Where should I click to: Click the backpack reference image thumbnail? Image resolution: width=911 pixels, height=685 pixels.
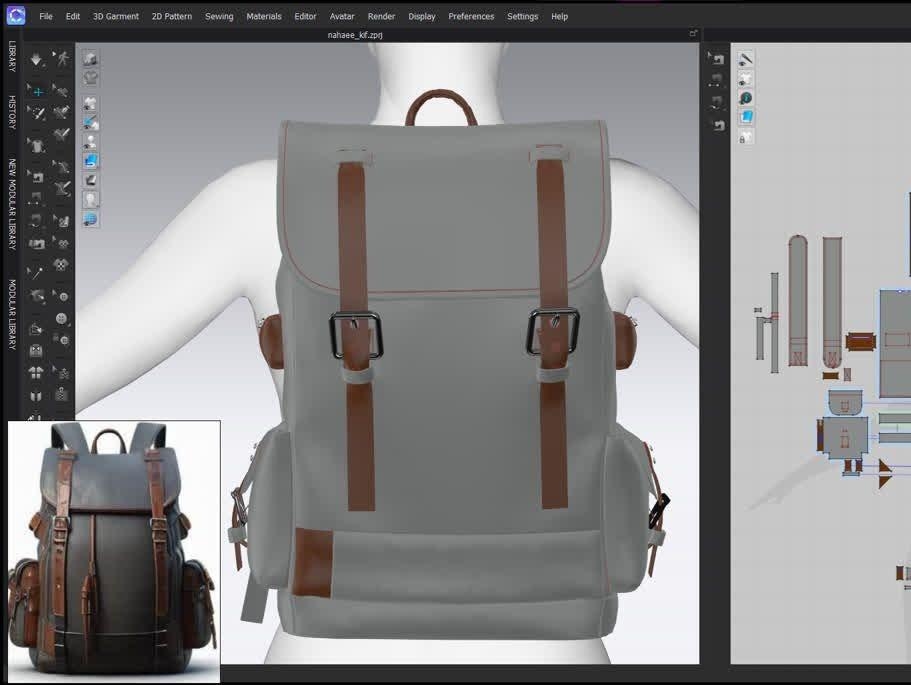coord(114,551)
